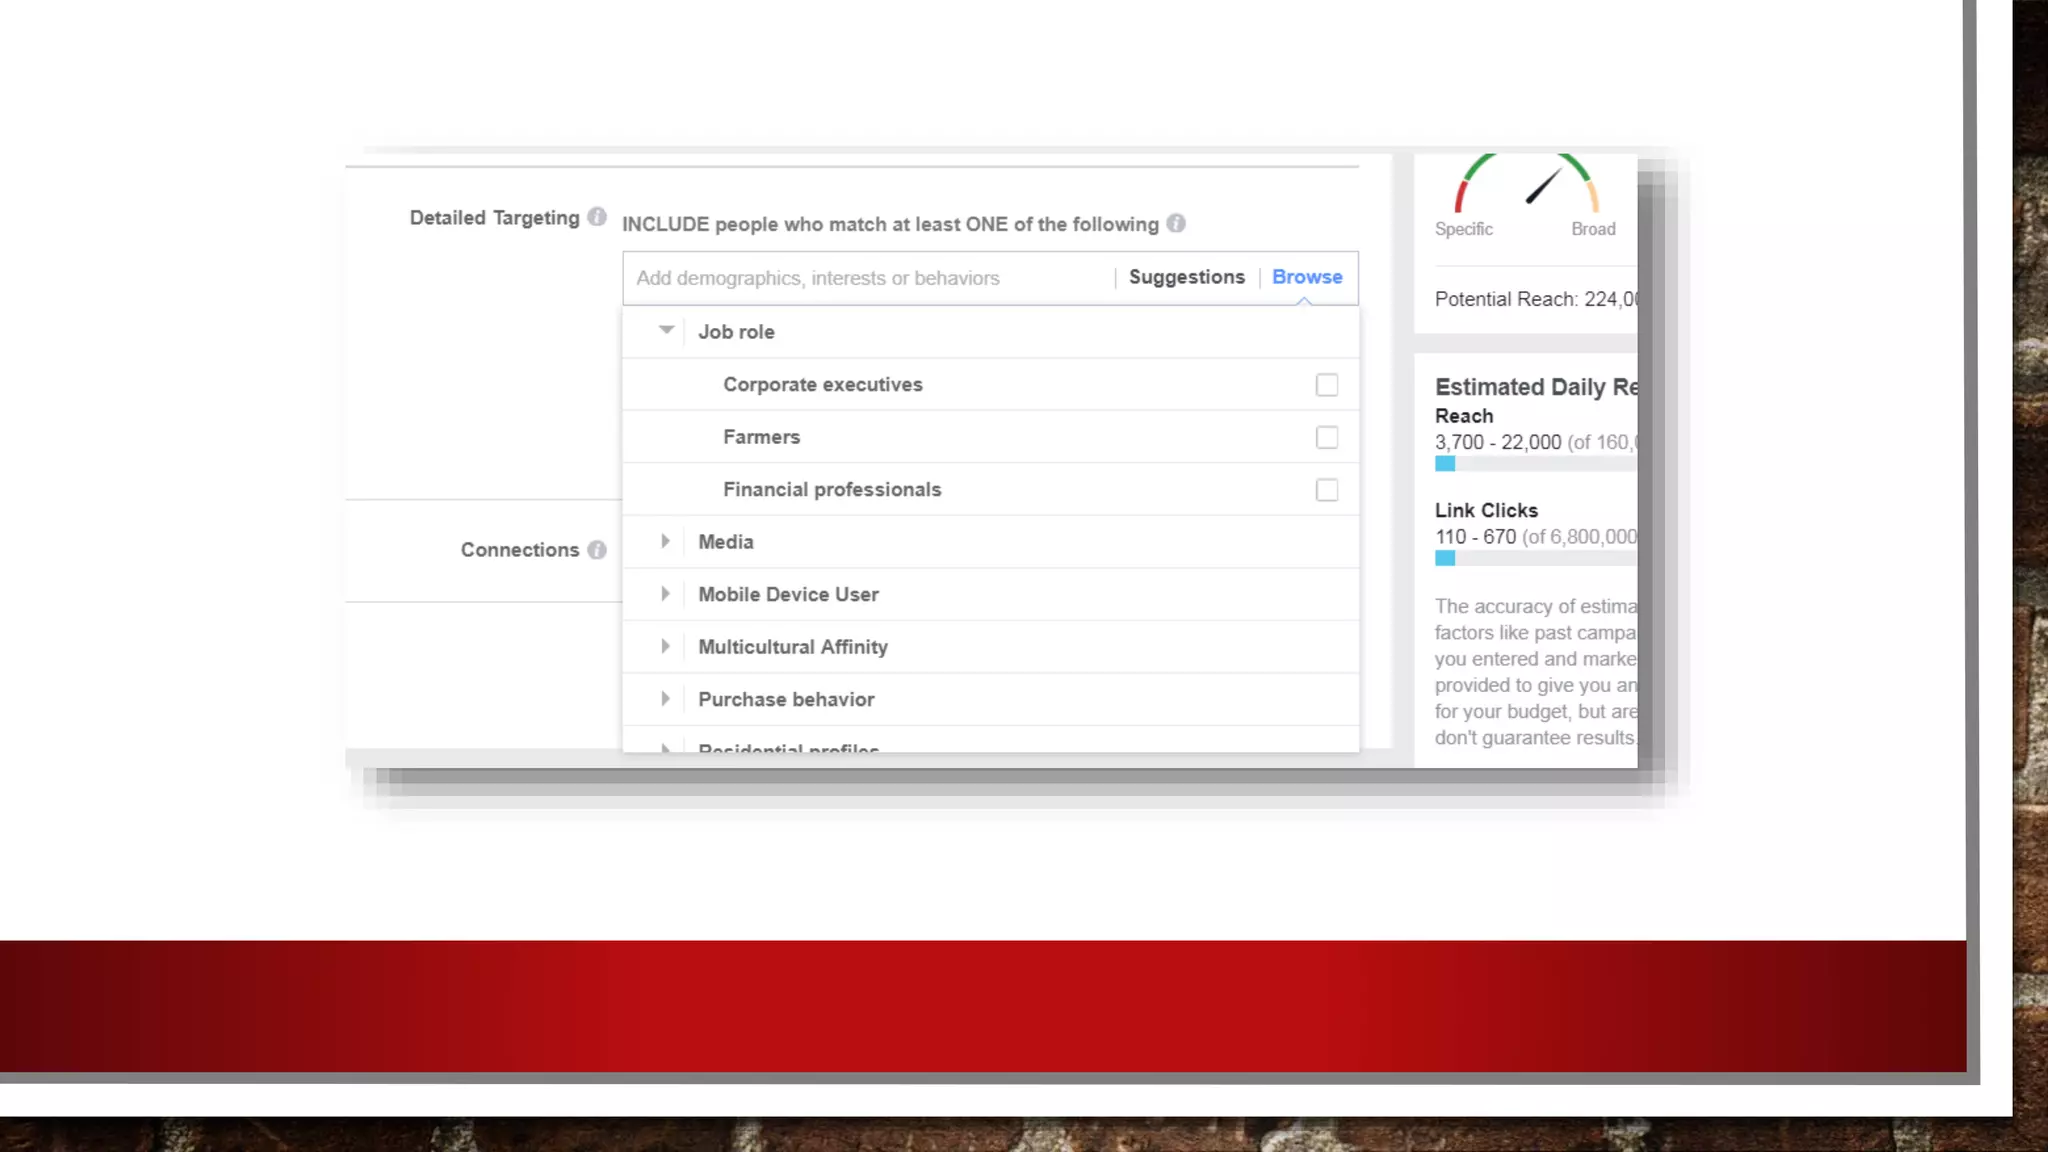Check the Farmers checkbox
The height and width of the screenshot is (1152, 2048).
click(1326, 438)
